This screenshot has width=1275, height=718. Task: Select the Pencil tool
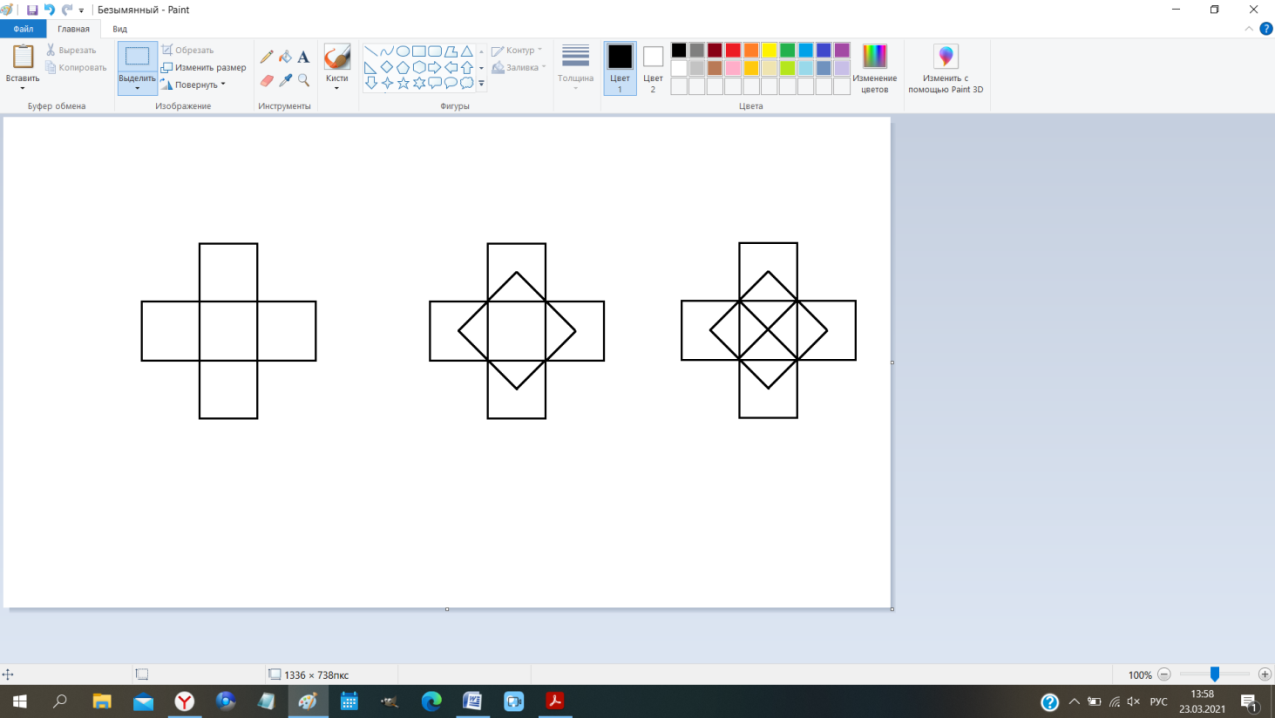(x=267, y=57)
